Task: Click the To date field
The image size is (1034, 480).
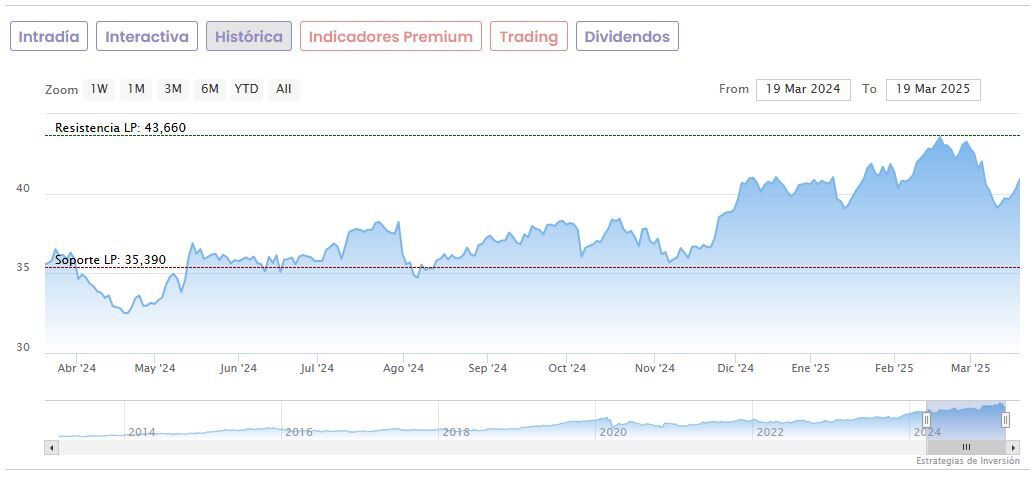Action: (933, 89)
